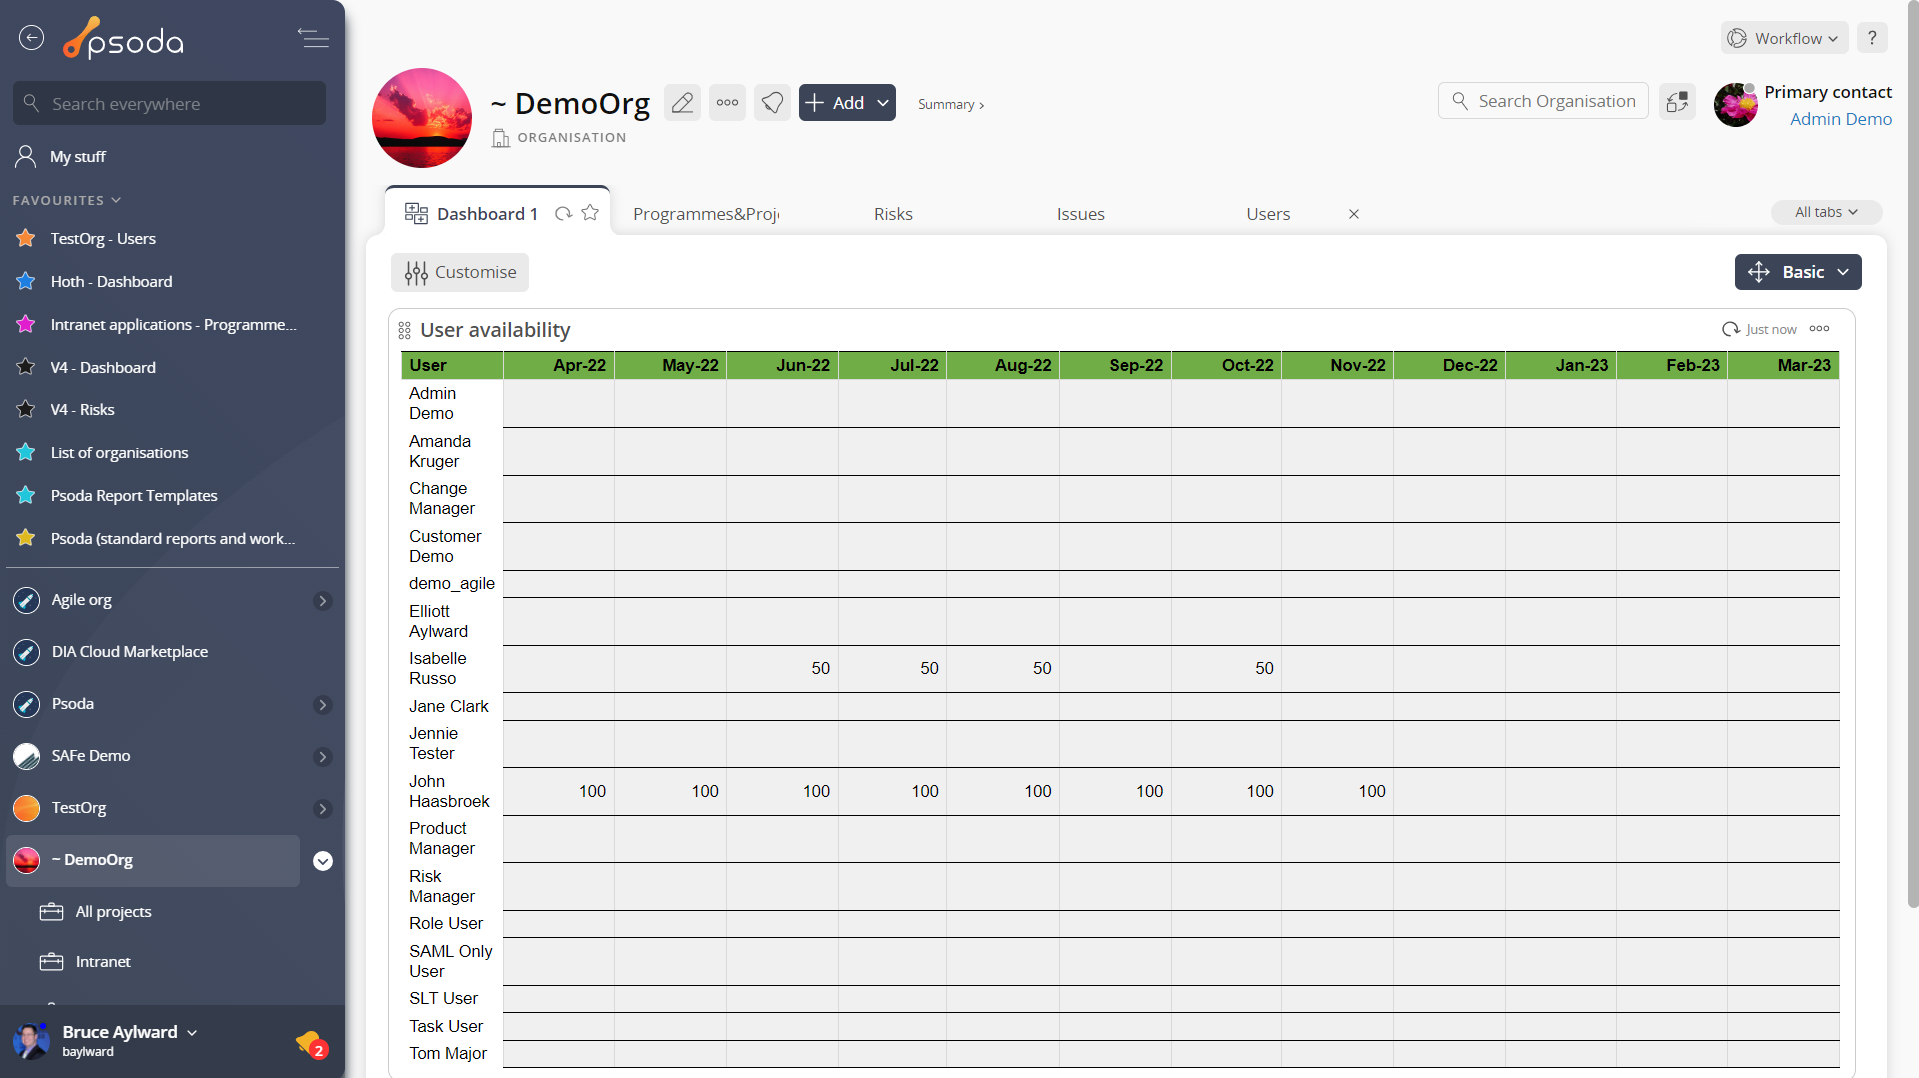Click the primary contact flower avatar
The height and width of the screenshot is (1078, 1919).
1735,105
